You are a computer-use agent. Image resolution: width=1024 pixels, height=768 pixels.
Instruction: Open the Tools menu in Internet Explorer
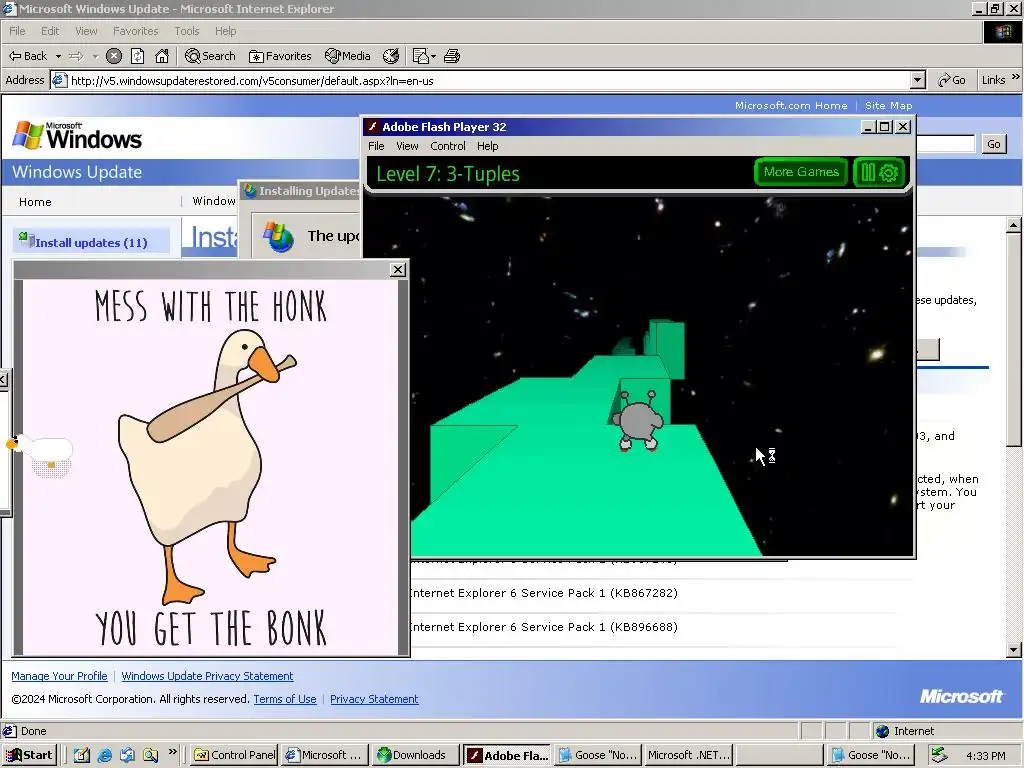(x=187, y=31)
